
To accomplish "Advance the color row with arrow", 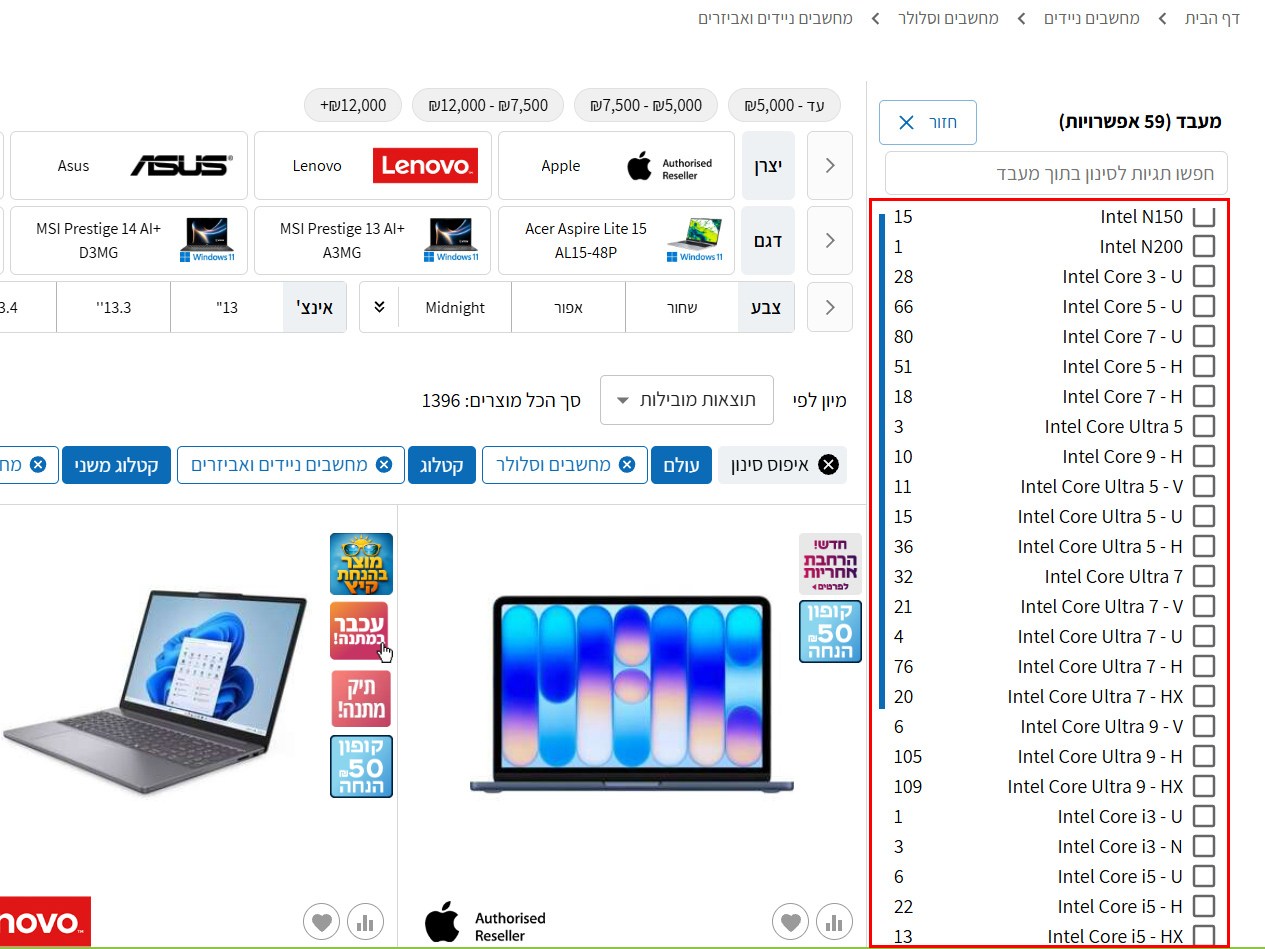I will [x=830, y=307].
